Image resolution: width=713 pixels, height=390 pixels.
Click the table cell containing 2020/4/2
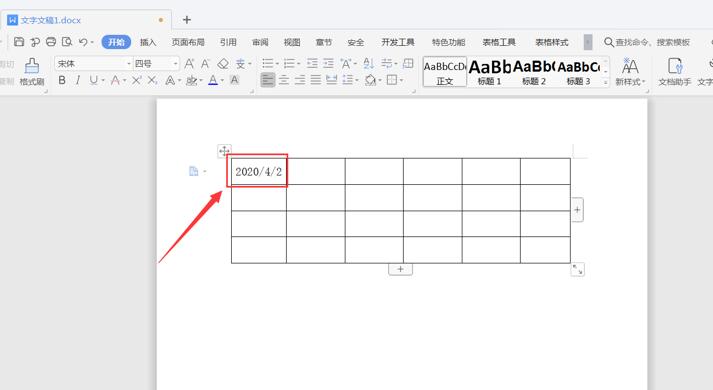point(259,171)
